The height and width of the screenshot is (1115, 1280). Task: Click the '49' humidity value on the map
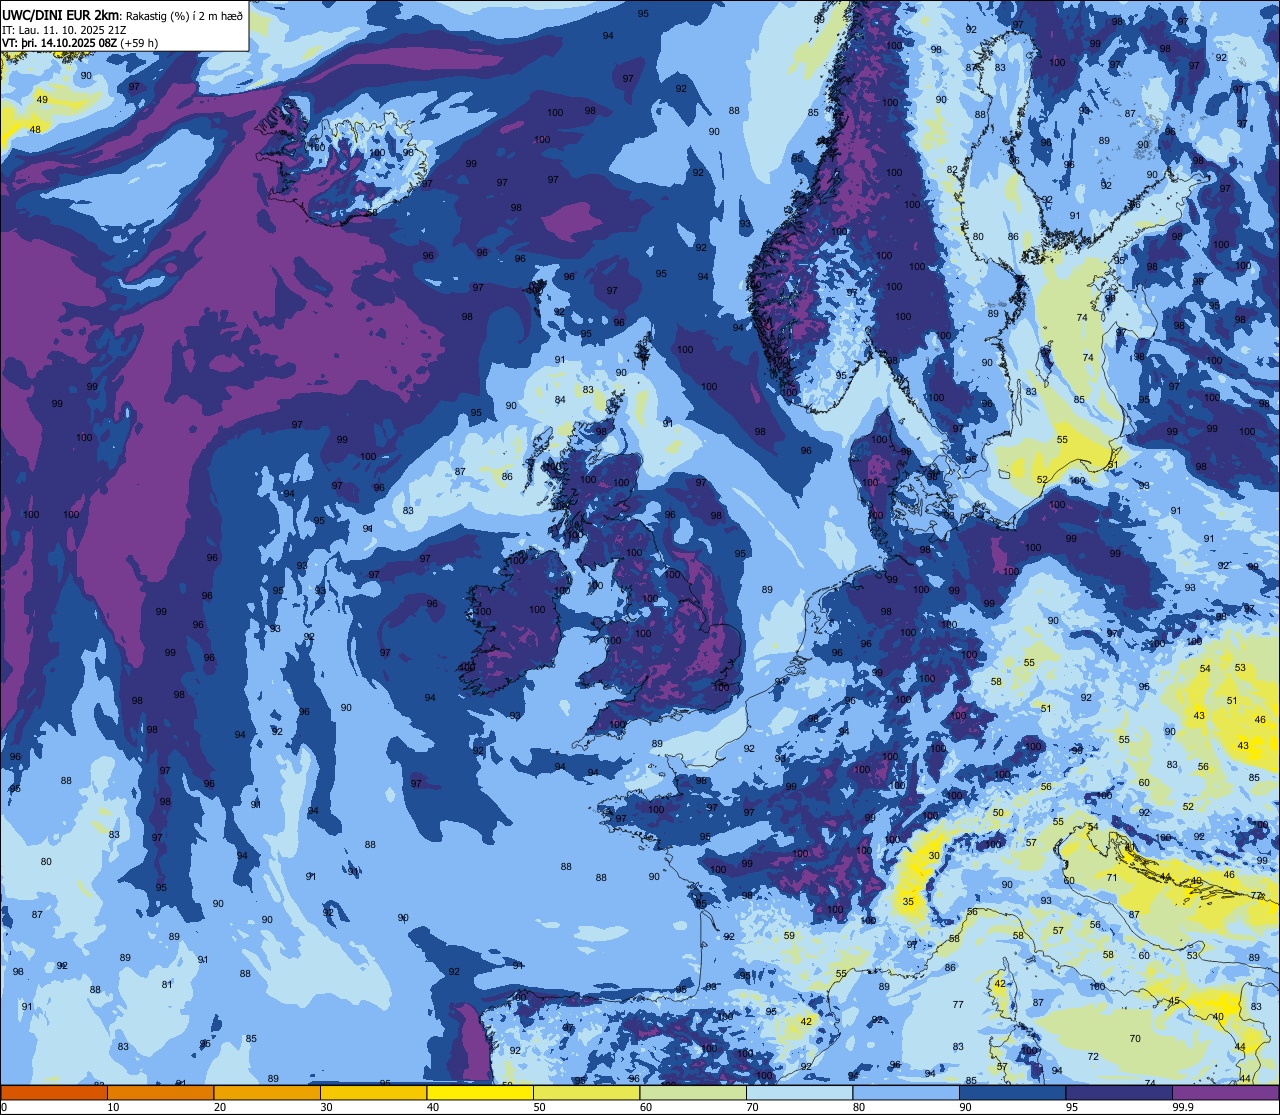pyautogui.click(x=42, y=99)
